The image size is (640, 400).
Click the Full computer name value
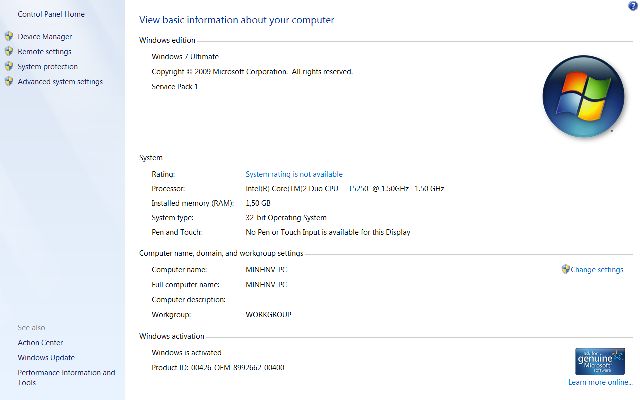pyautogui.click(x=267, y=284)
